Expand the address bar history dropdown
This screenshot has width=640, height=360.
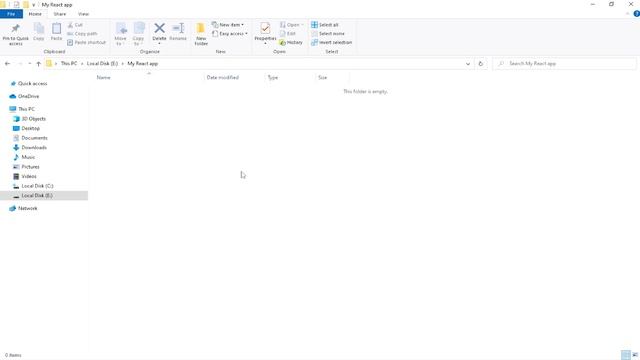(x=468, y=64)
